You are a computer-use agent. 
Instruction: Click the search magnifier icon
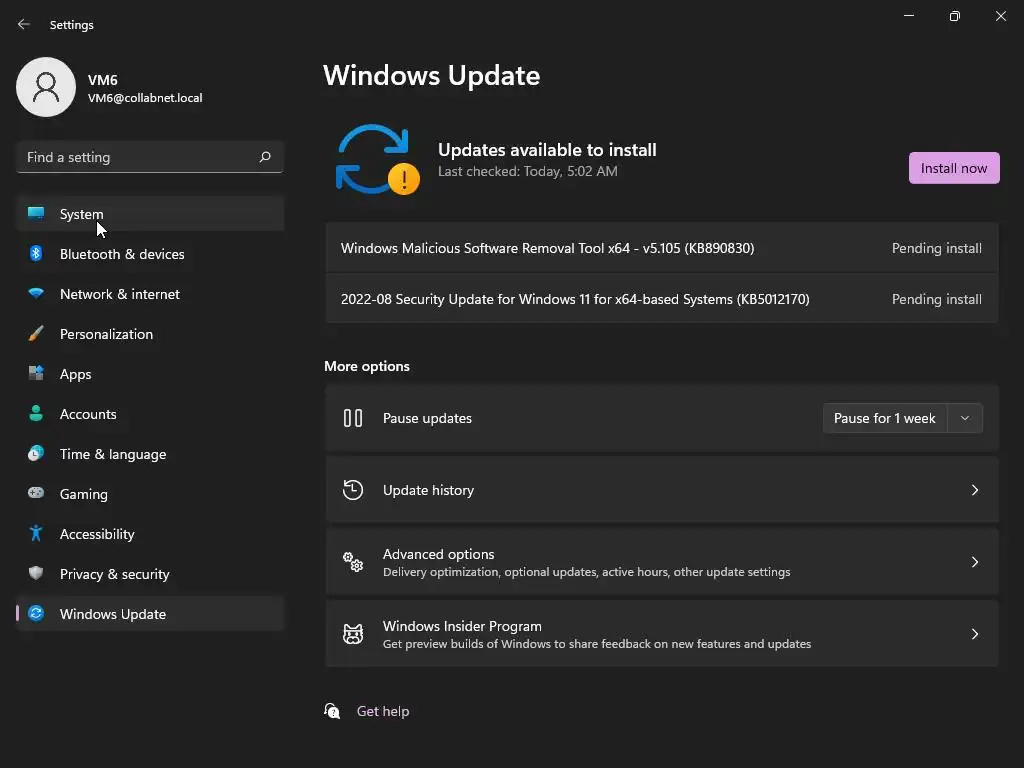tap(265, 157)
